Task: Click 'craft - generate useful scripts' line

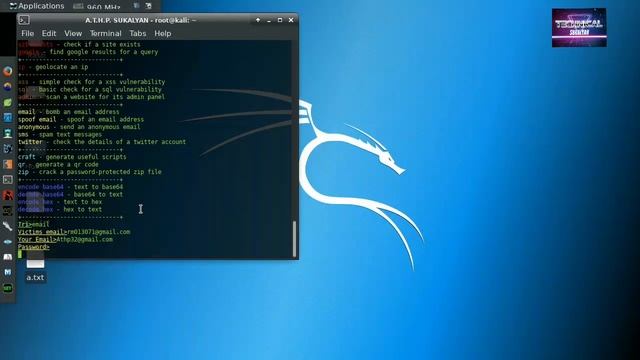Action: [x=72, y=157]
